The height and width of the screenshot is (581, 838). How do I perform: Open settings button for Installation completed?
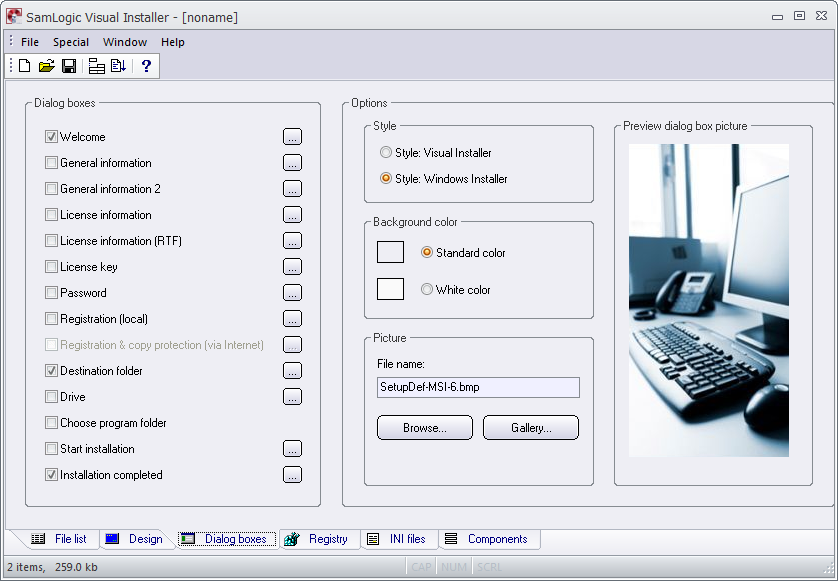pos(292,475)
